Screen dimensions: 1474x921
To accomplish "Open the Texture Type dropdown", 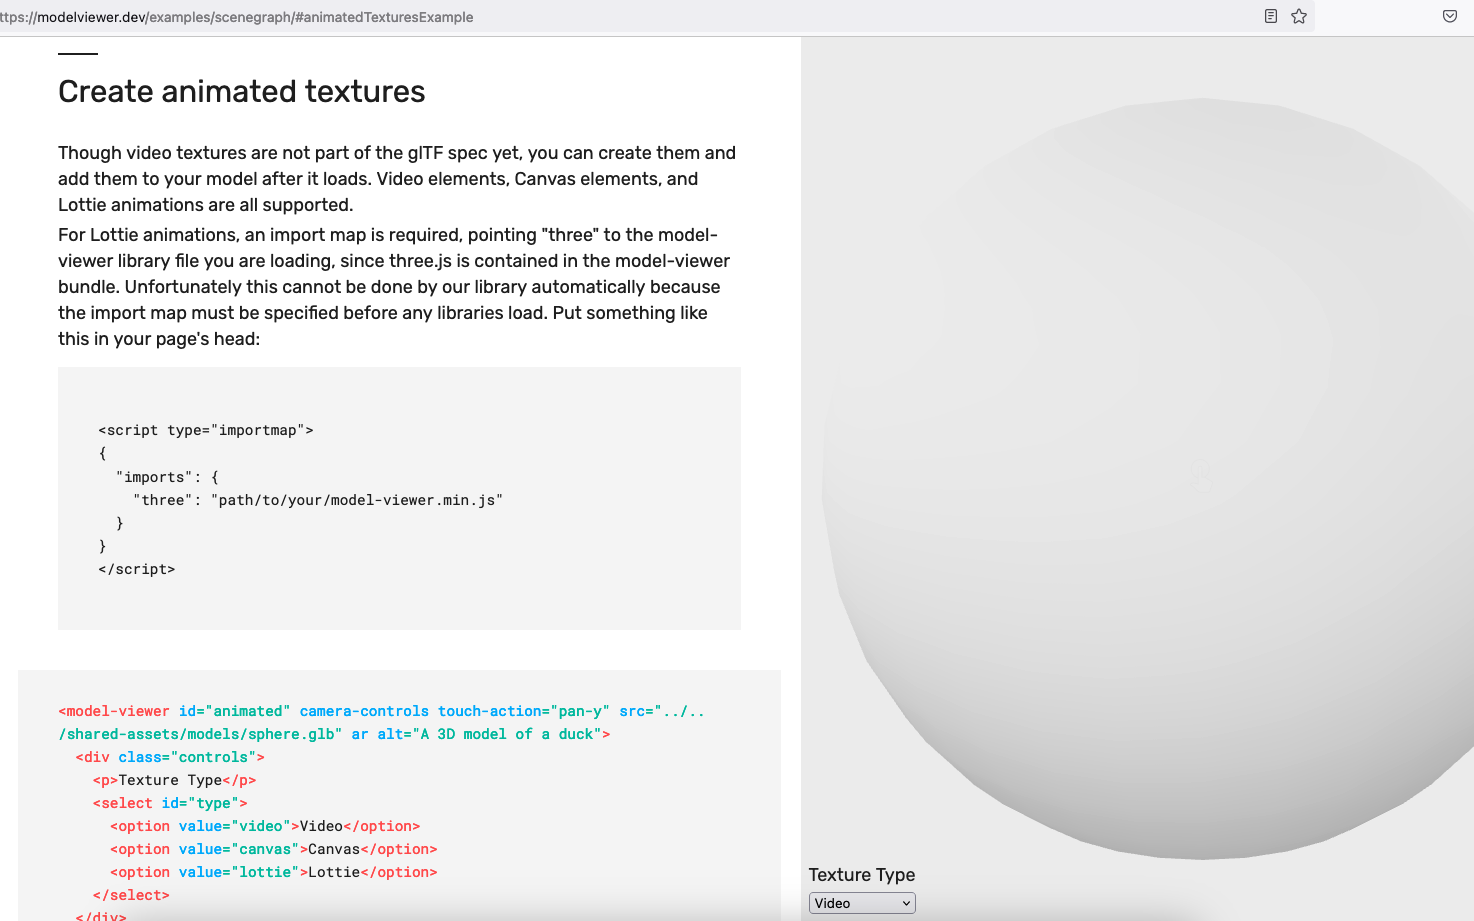I will click(x=862, y=902).
